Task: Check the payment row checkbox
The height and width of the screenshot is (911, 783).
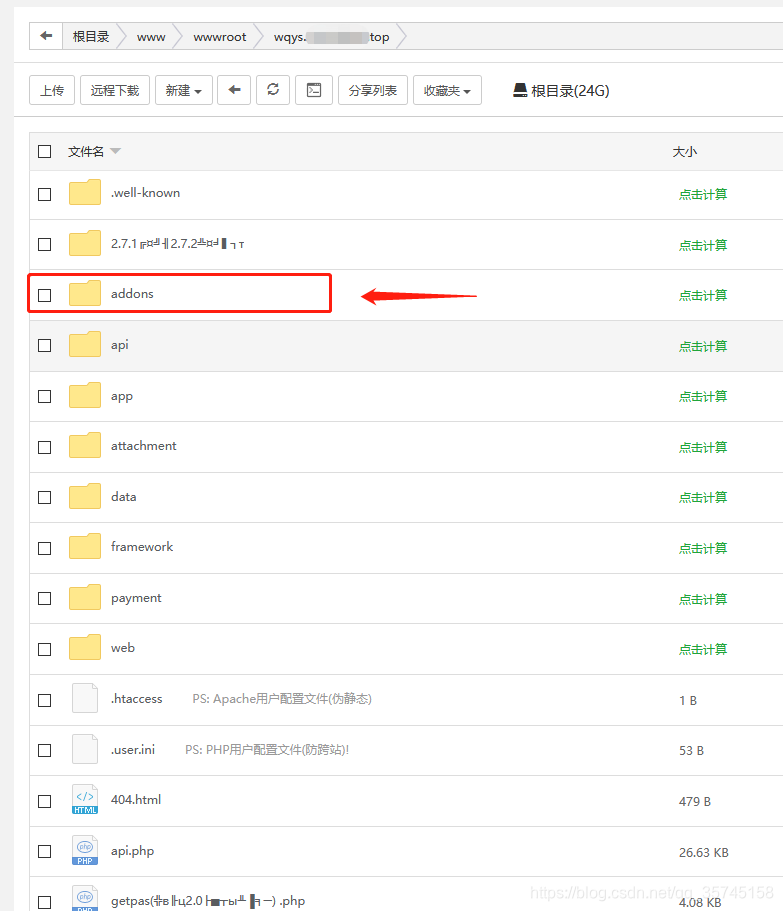Action: (44, 598)
